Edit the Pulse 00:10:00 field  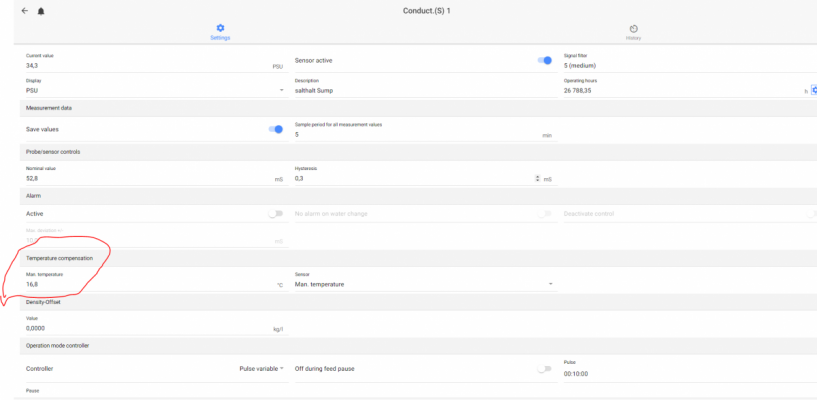(x=690, y=373)
